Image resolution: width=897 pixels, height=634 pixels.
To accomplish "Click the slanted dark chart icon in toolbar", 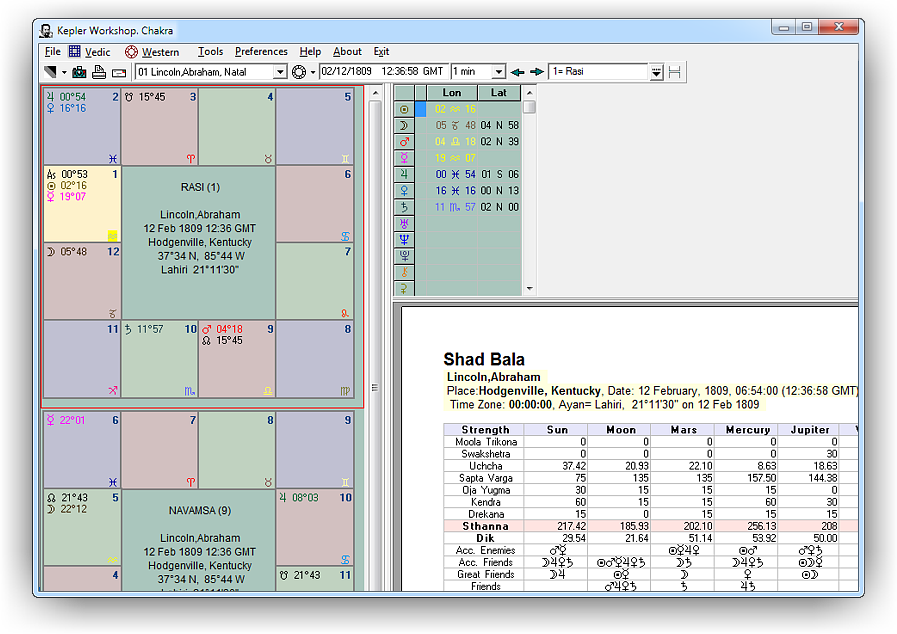I will 50,72.
